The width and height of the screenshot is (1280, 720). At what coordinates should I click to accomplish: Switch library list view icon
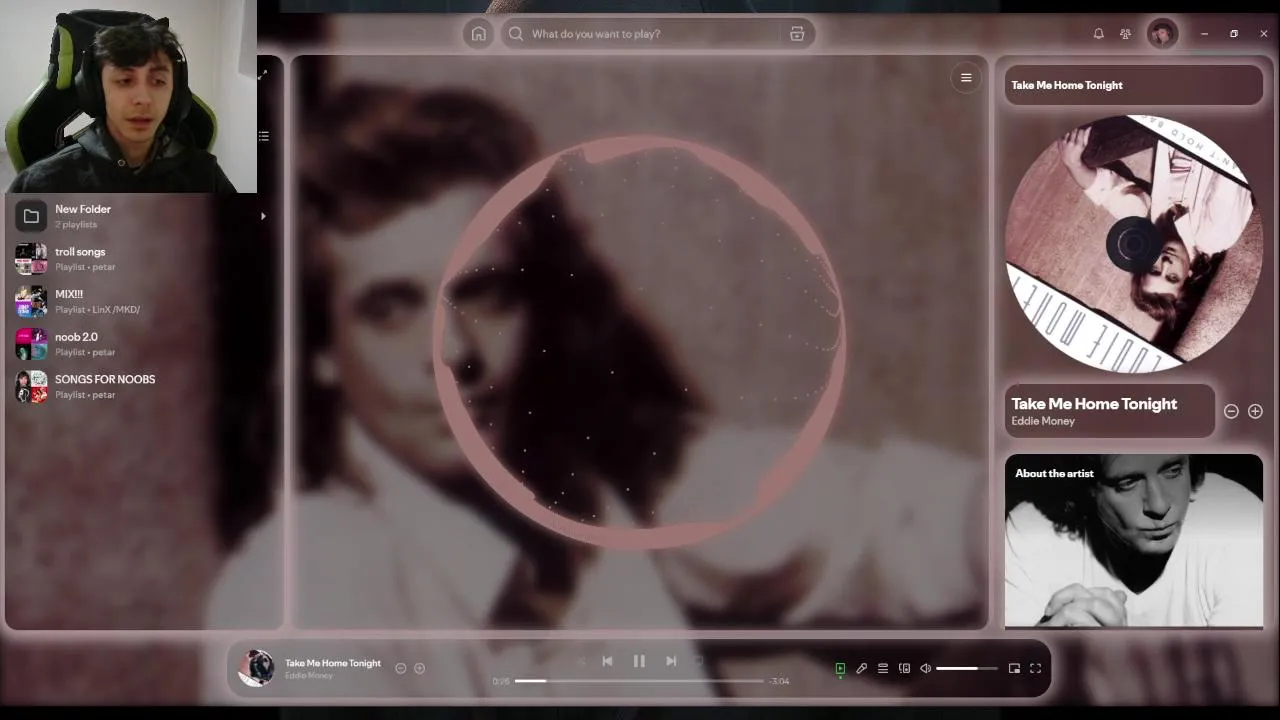click(264, 136)
